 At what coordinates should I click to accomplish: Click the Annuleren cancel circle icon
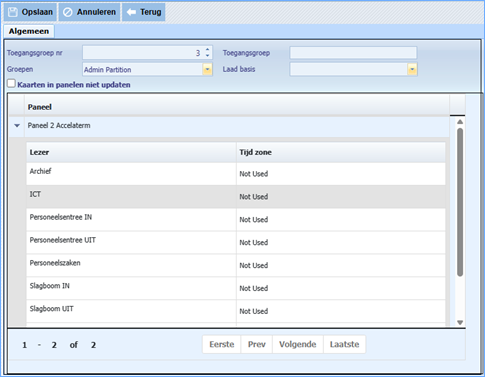coord(68,12)
